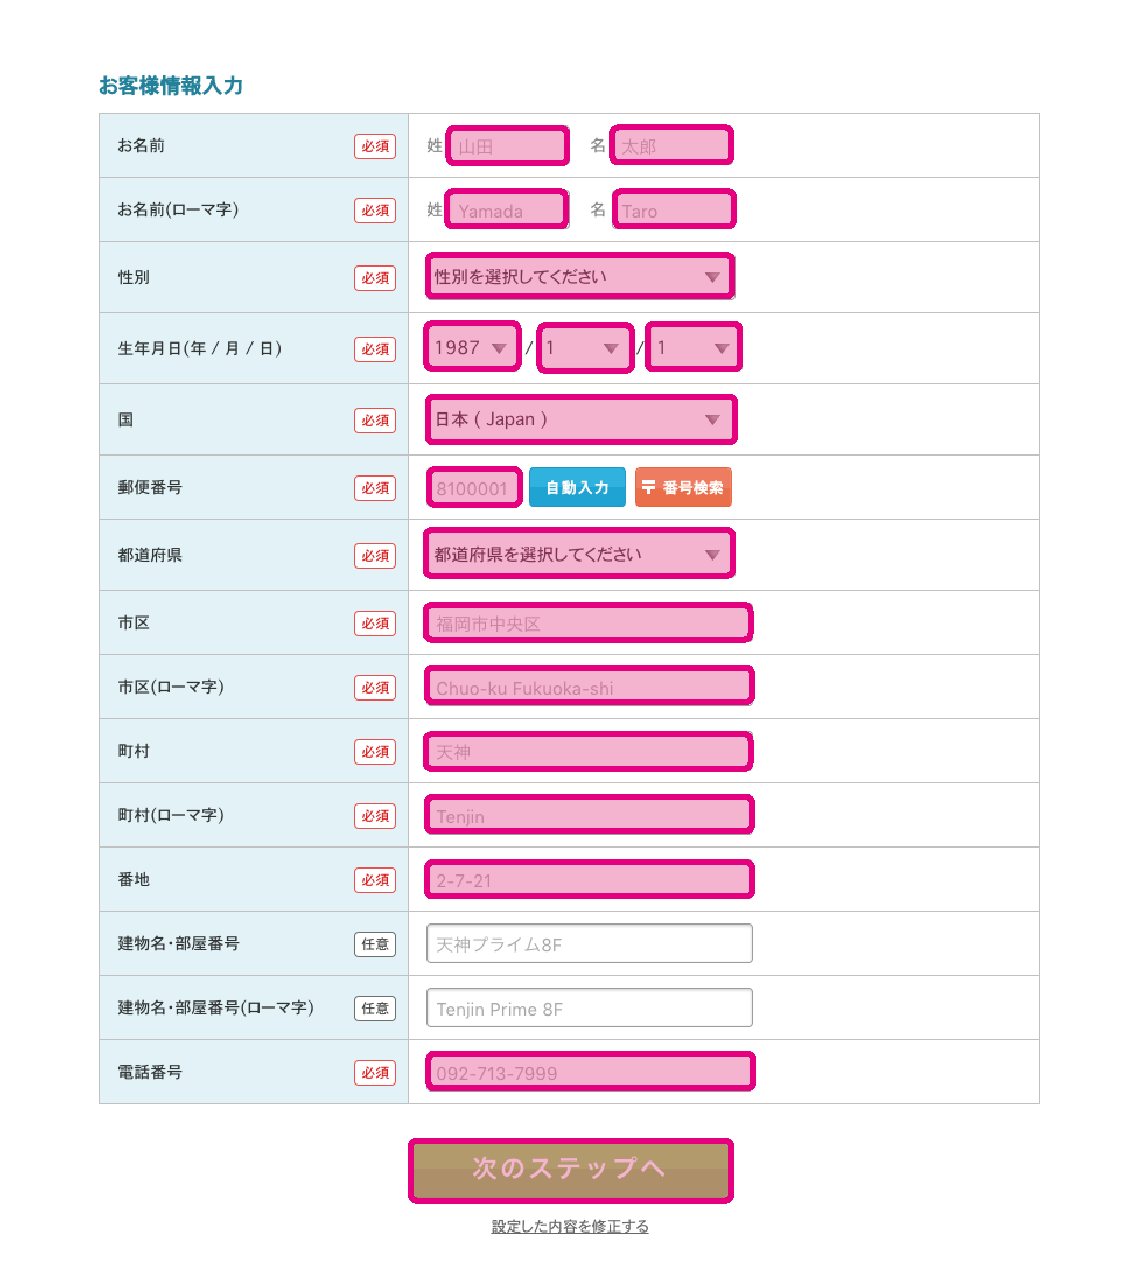1142x1271 pixels.
Task: Focus the 姓 field with placeholder 山田
Action: tap(508, 146)
